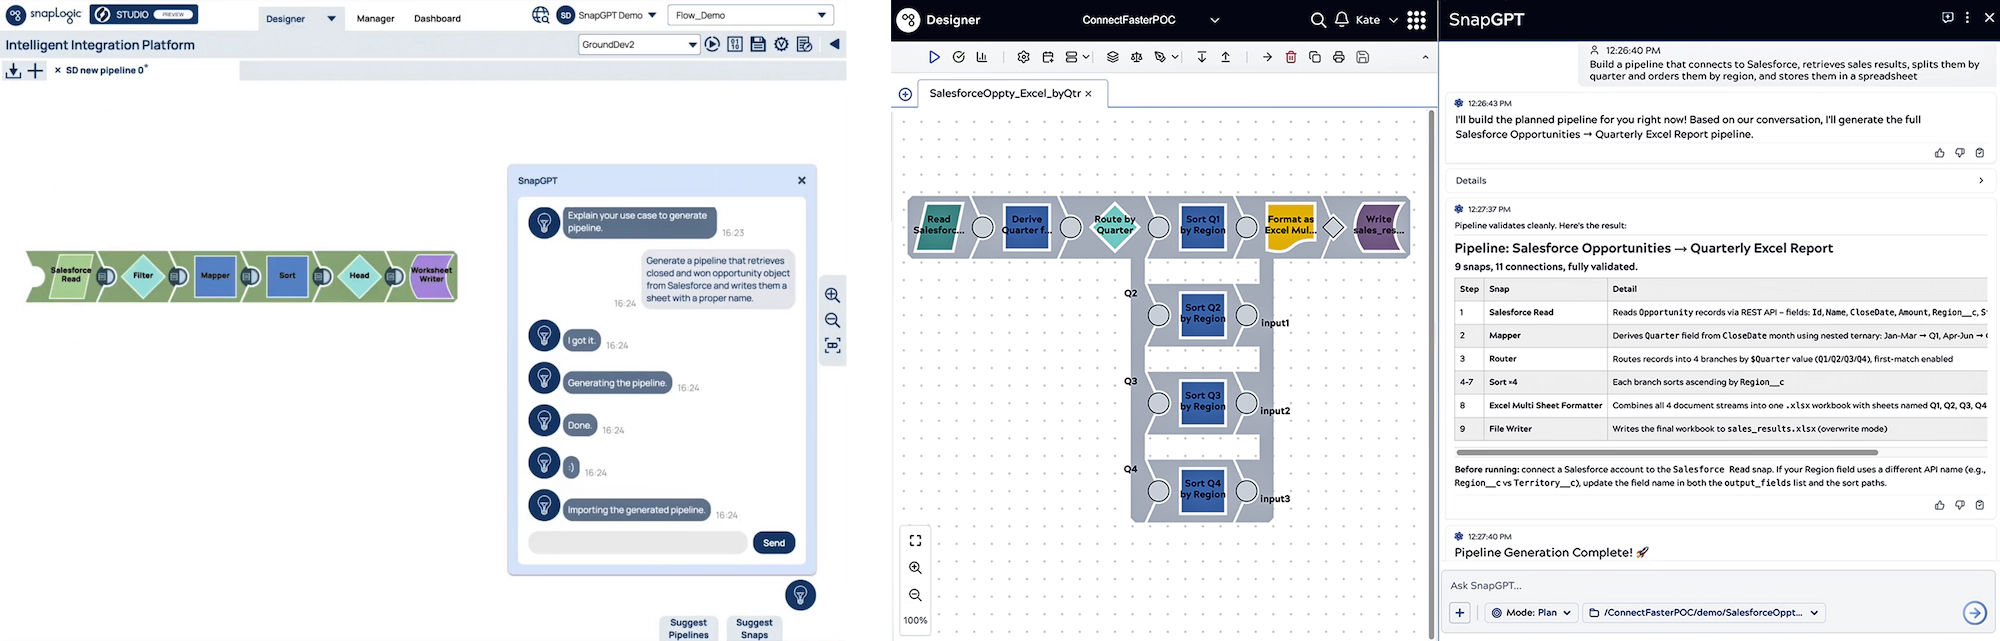Viewport: 2000px width, 641px height.
Task: Open the /ConnectFasterPOC/demo path selector
Action: click(x=1704, y=613)
